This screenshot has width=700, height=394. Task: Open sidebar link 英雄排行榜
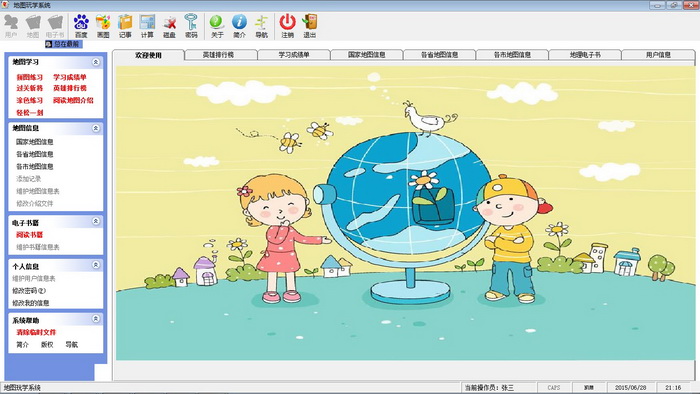pyautogui.click(x=70, y=88)
